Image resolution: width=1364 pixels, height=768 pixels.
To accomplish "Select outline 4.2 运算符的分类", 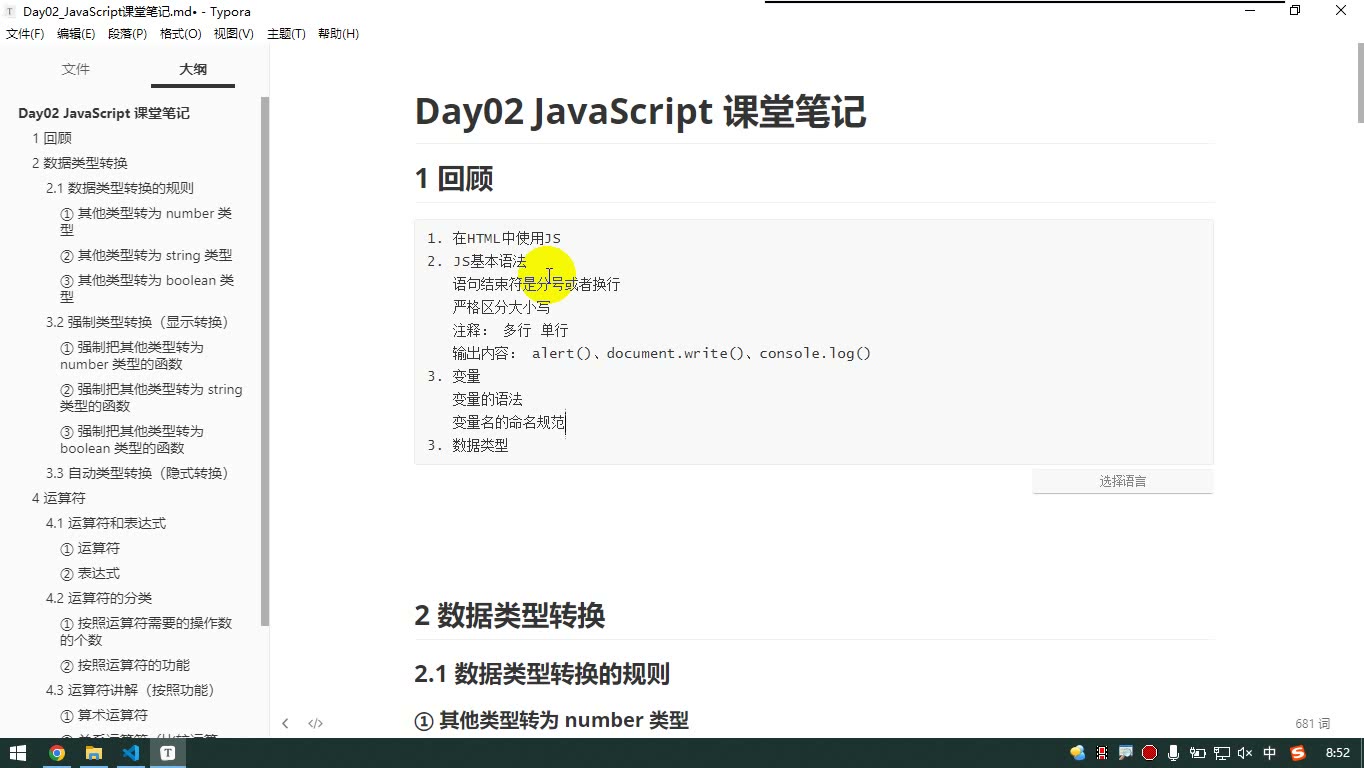I will click(x=99, y=598).
